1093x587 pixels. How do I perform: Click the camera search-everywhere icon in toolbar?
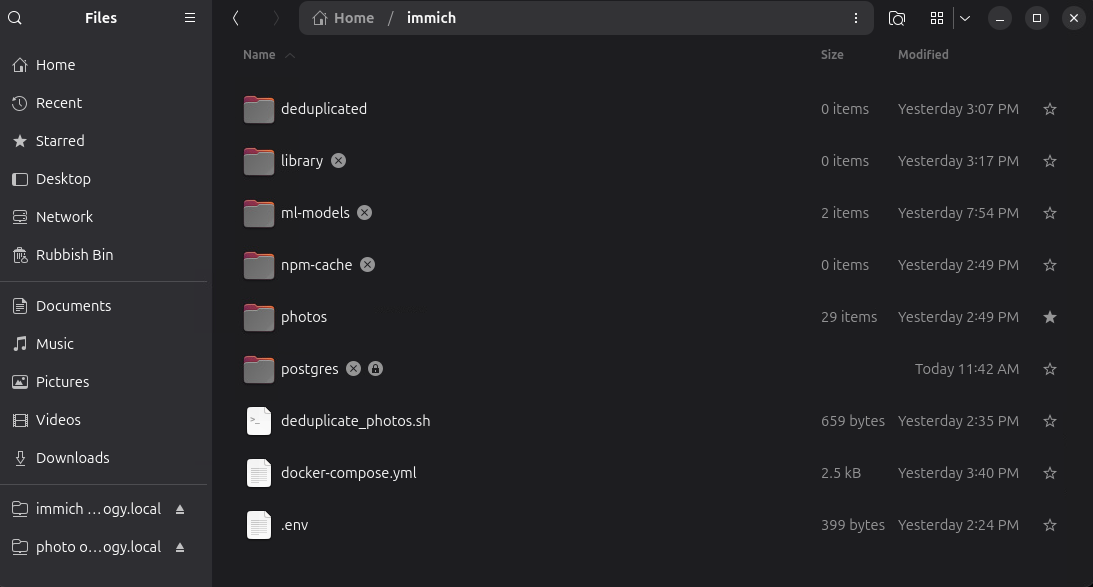point(897,18)
